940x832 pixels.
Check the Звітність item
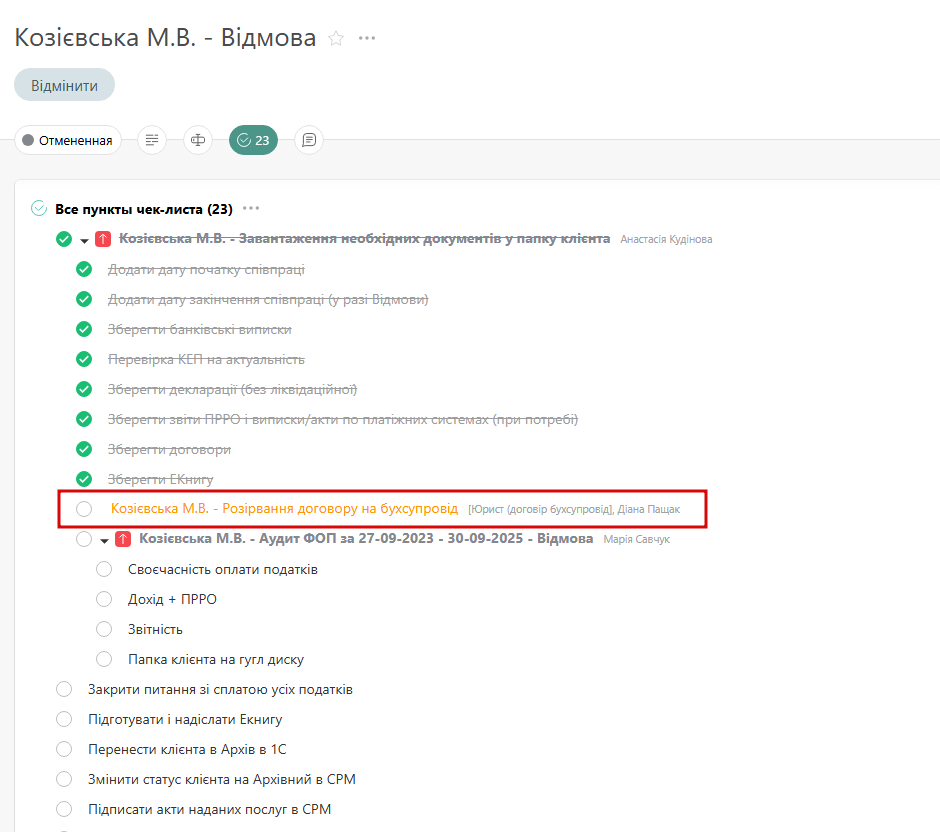tap(104, 629)
